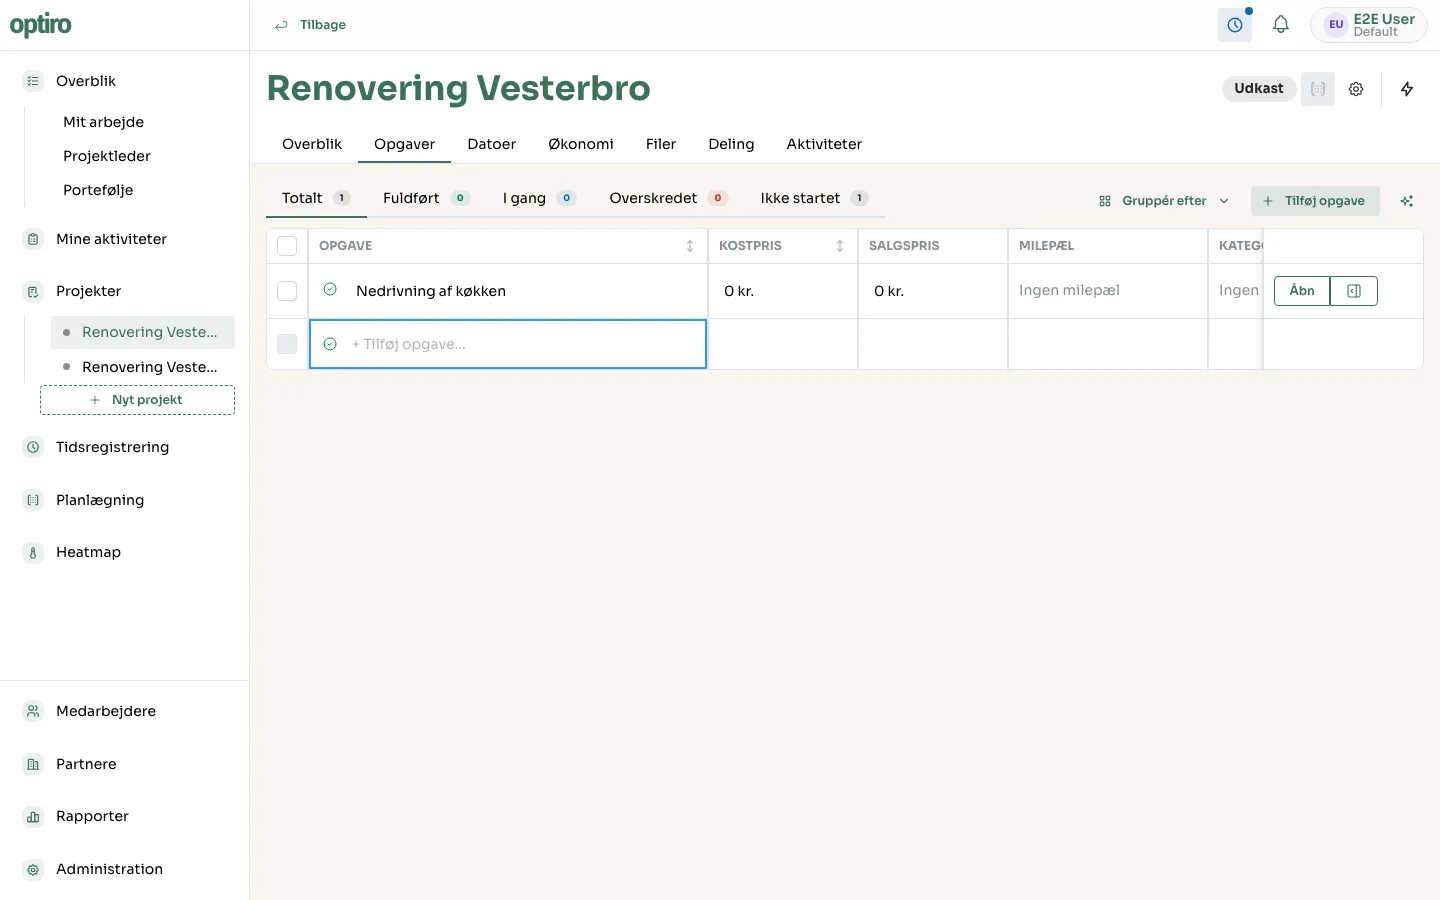Viewport: 1440px width, 900px height.
Task: Select Ingen milepæl cell
Action: pyautogui.click(x=1108, y=291)
